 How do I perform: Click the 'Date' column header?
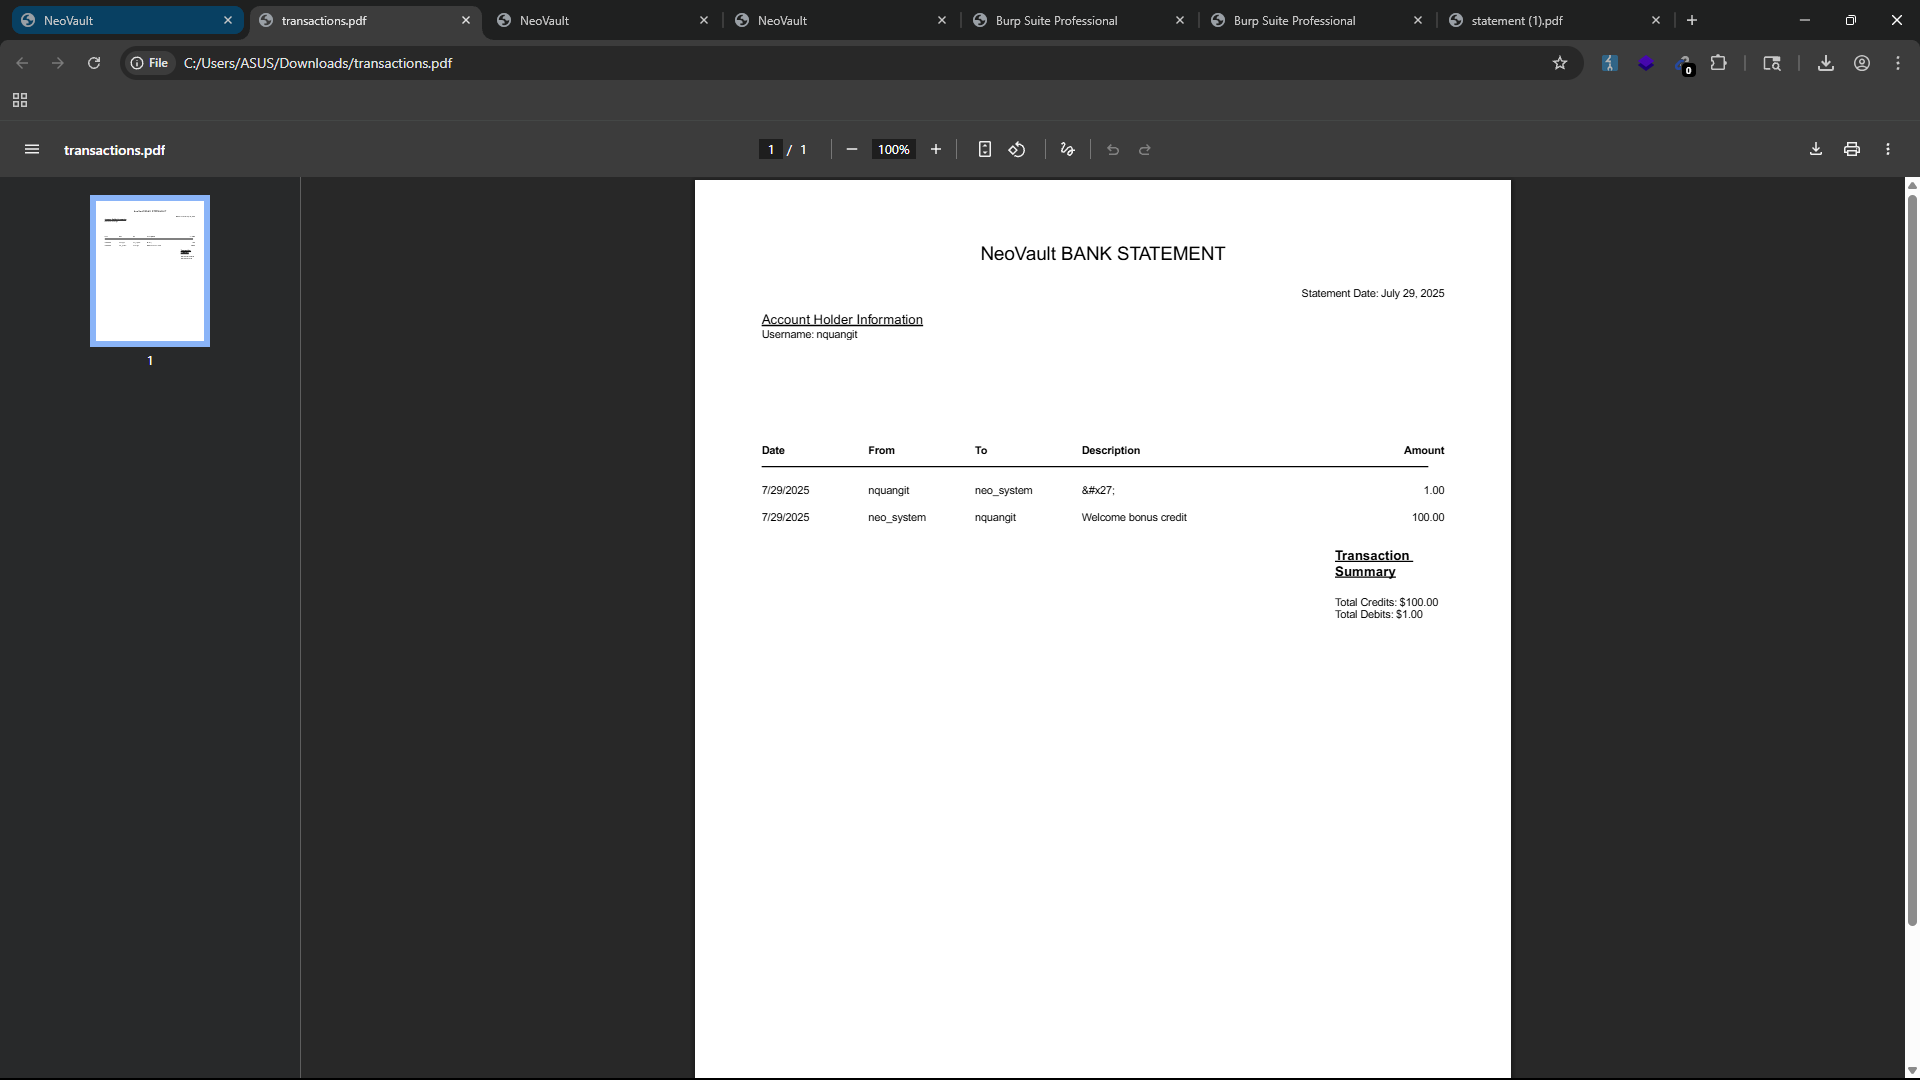click(x=773, y=451)
